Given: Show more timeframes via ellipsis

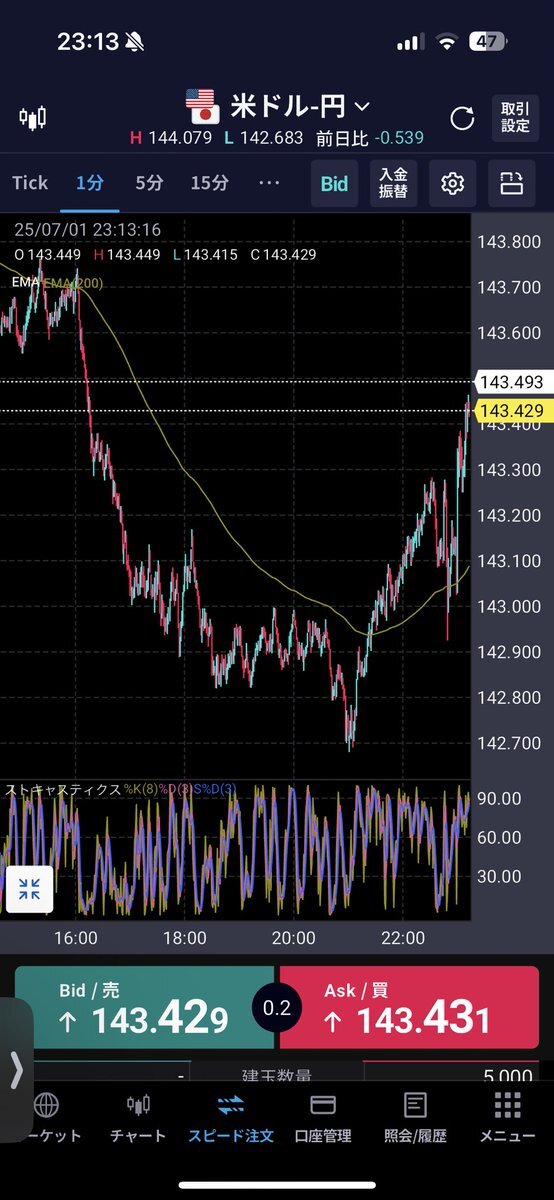Looking at the screenshot, I should 269,183.
